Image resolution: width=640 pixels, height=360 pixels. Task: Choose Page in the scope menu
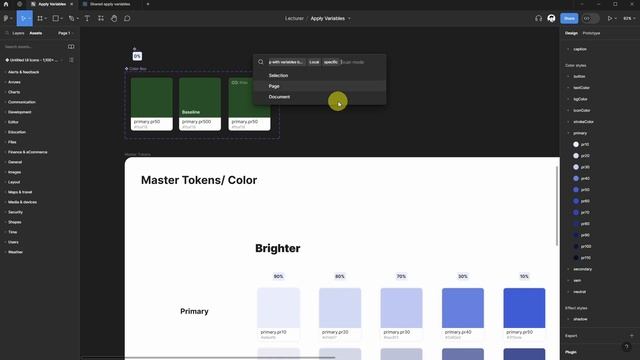pos(320,86)
